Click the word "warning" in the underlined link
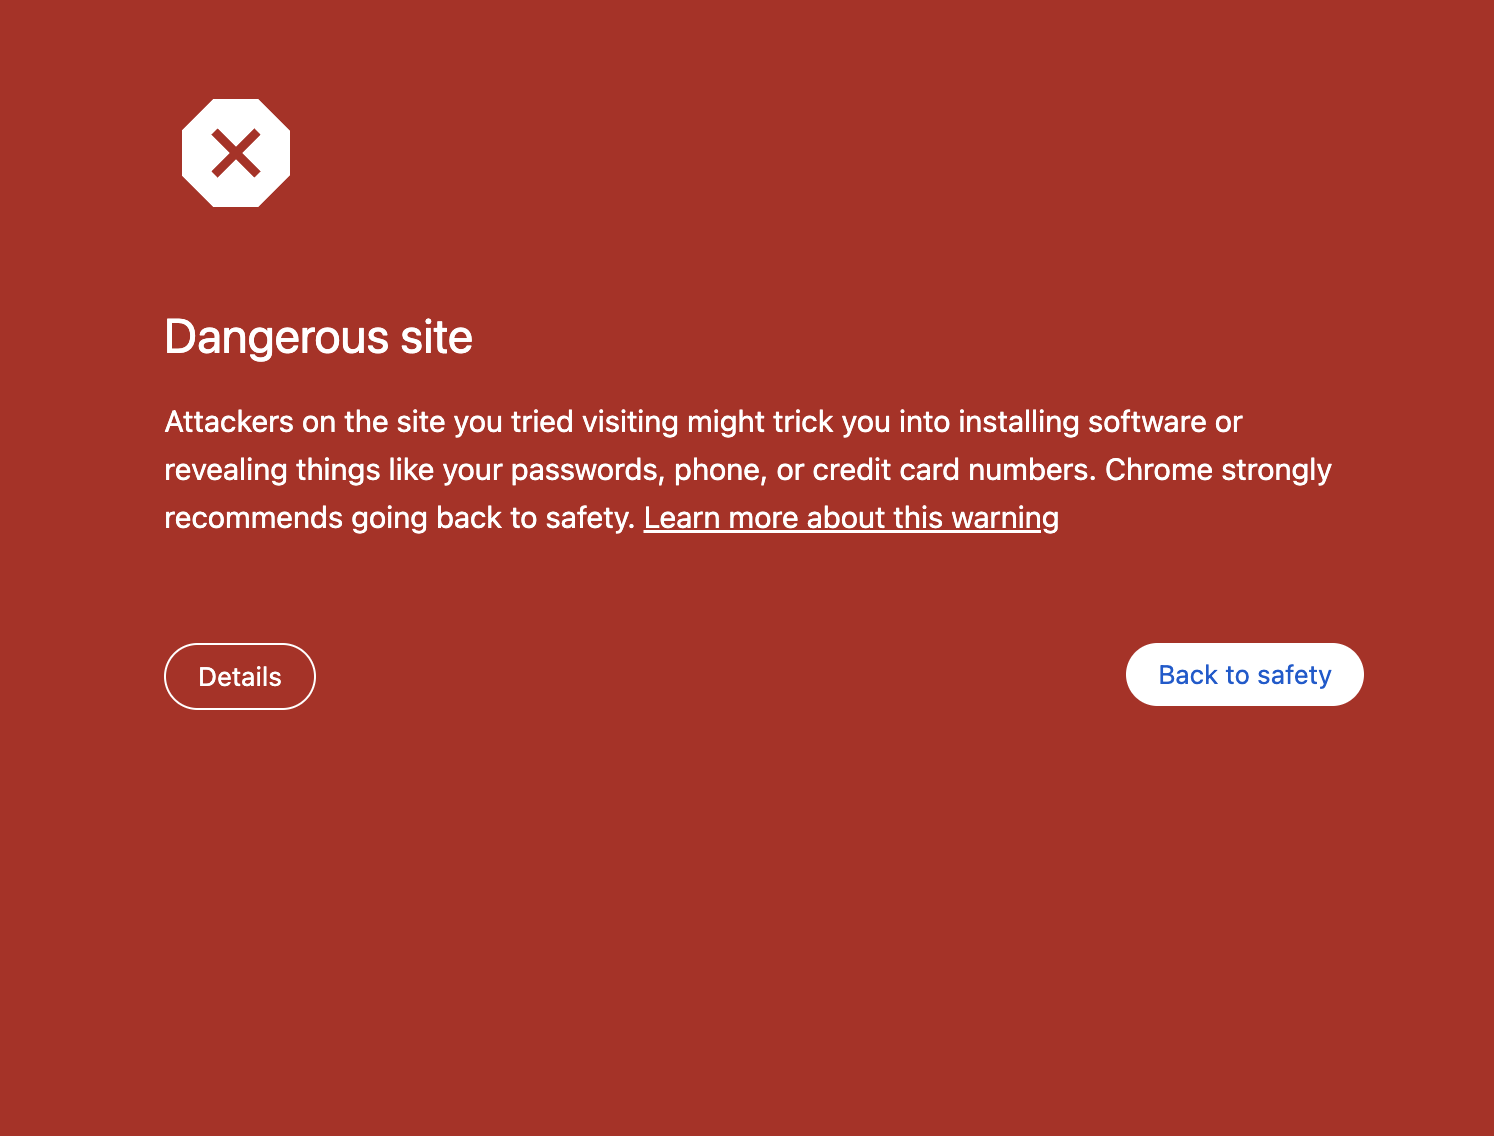The height and width of the screenshot is (1136, 1494). coord(1005,518)
